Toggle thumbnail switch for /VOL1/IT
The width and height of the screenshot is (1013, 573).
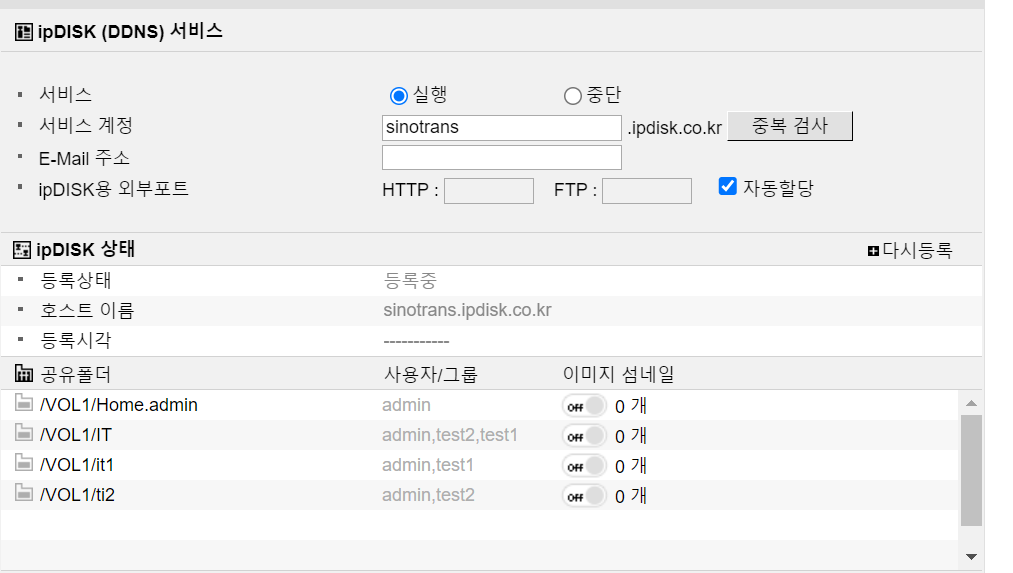point(584,435)
